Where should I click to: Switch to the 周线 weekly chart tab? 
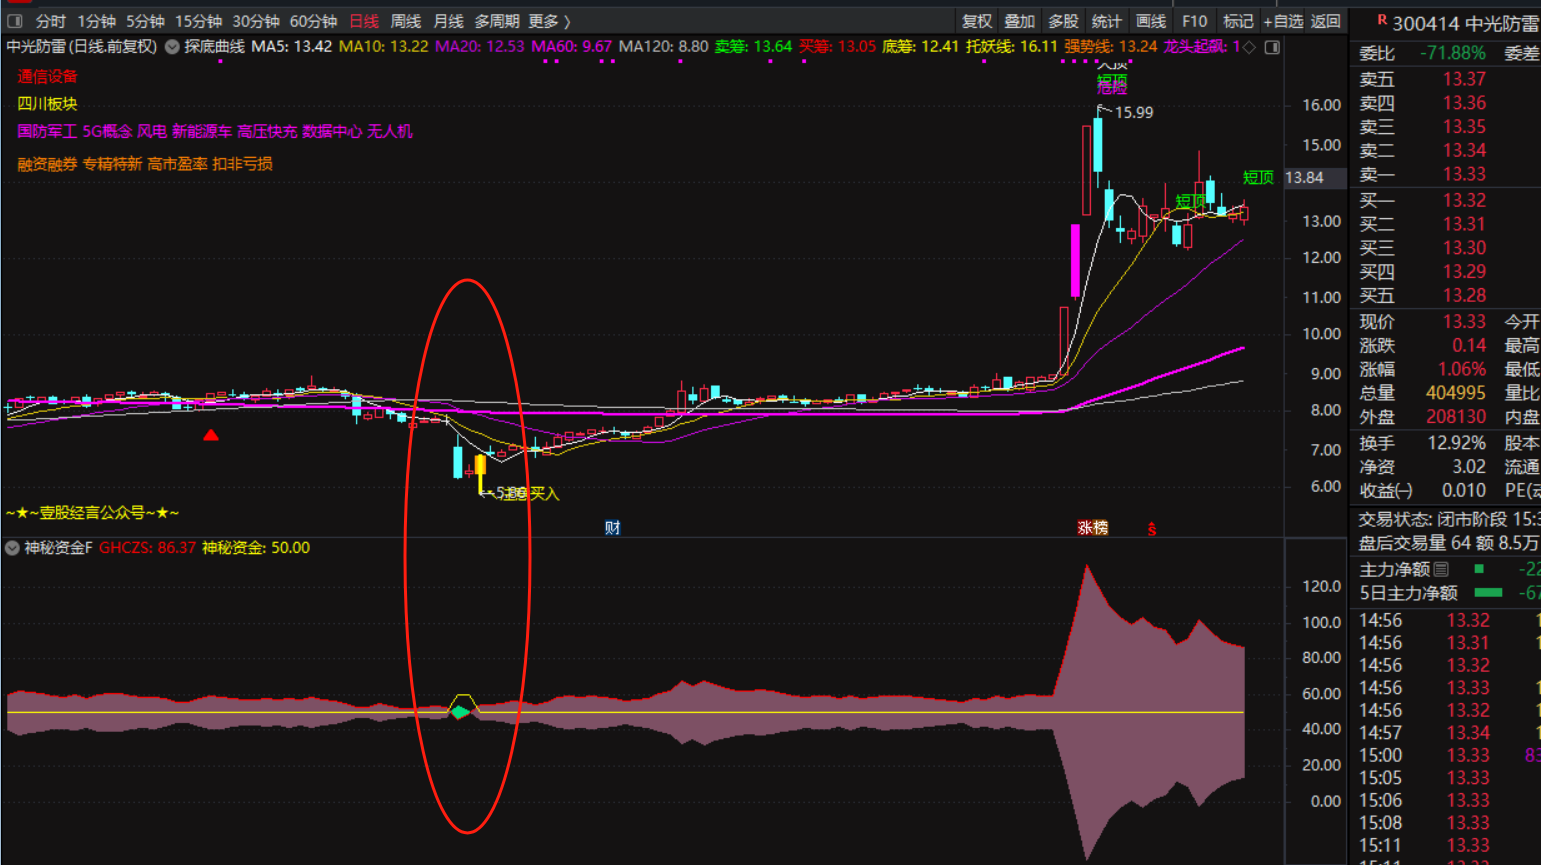(x=405, y=21)
